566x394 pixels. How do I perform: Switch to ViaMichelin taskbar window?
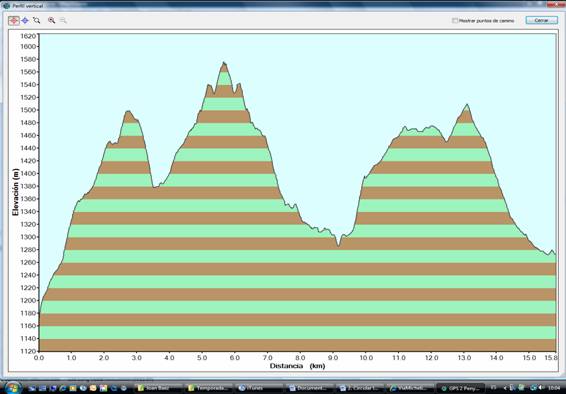tap(409, 388)
